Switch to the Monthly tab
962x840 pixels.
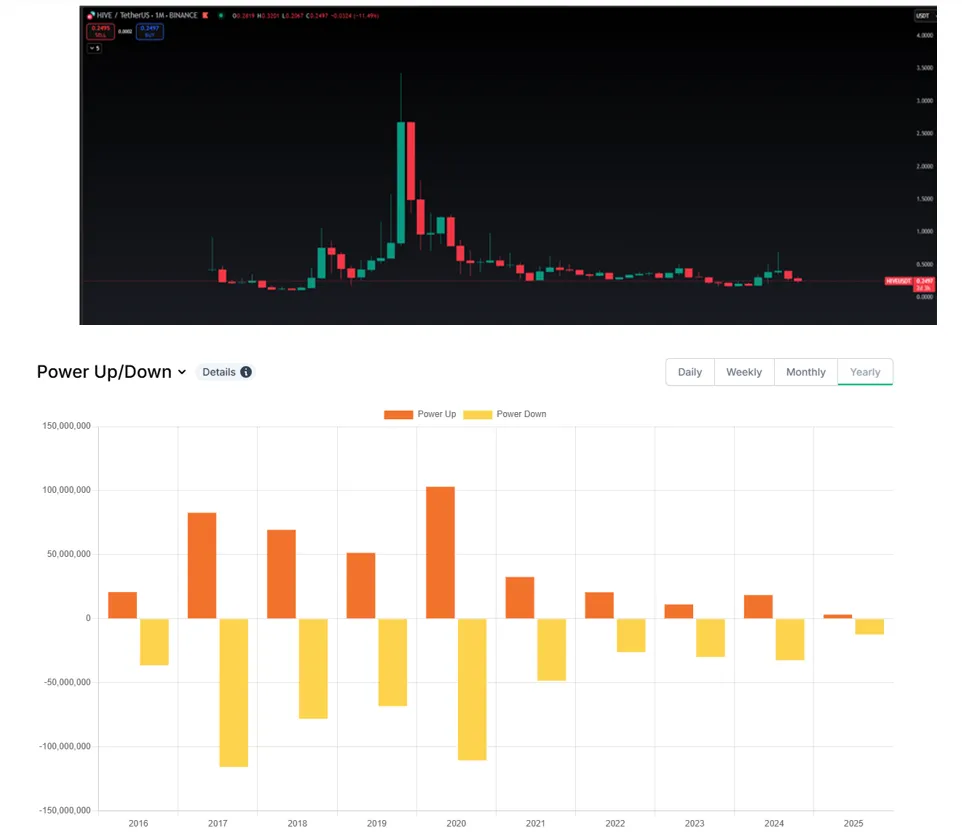(x=806, y=372)
